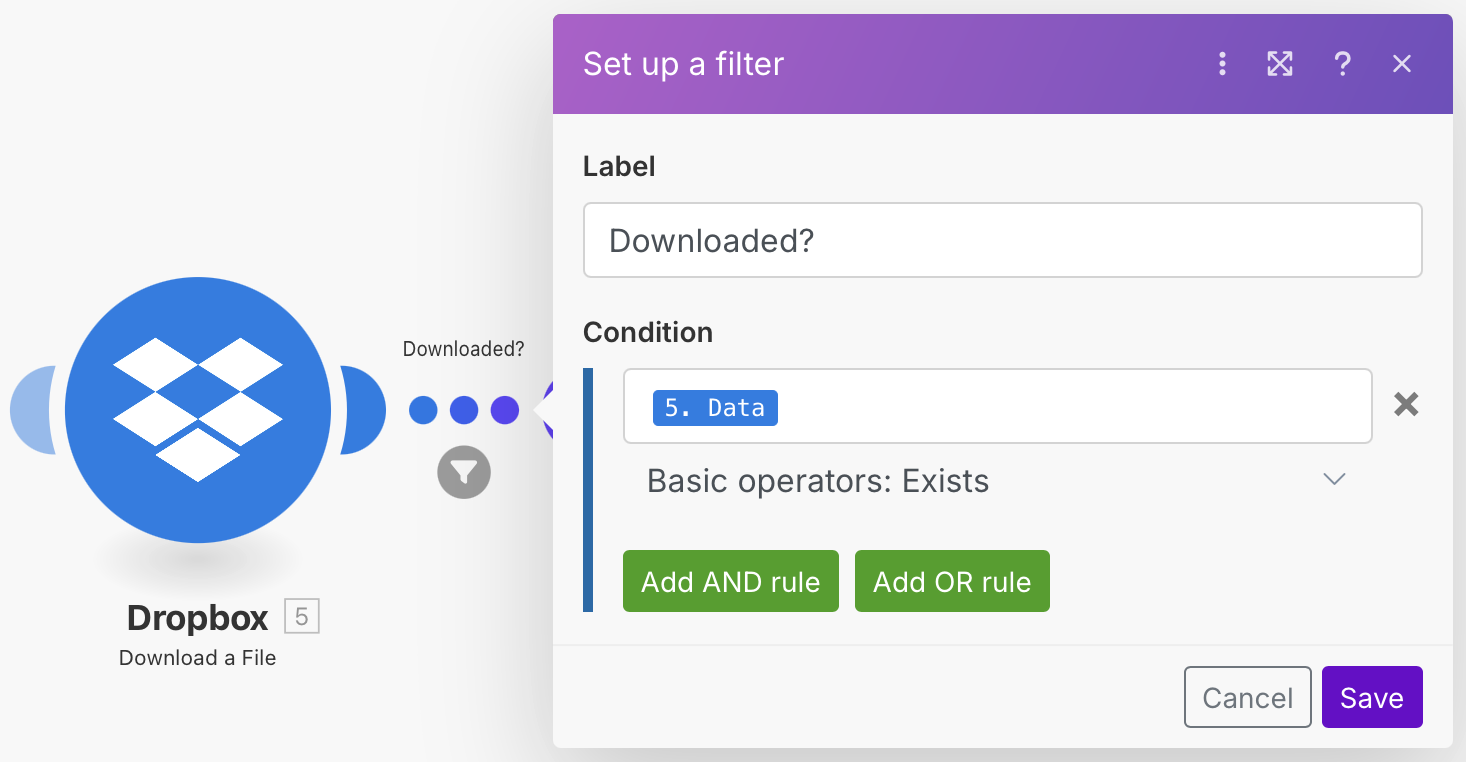Image resolution: width=1466 pixels, height=762 pixels.
Task: Remove the condition with the X icon
Action: click(x=1406, y=404)
